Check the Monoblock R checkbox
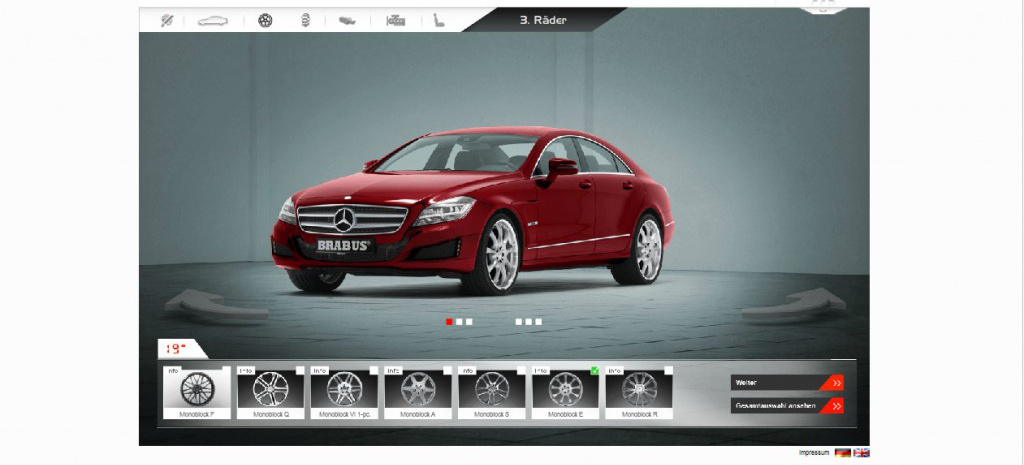1024x465 pixels. pos(669,370)
